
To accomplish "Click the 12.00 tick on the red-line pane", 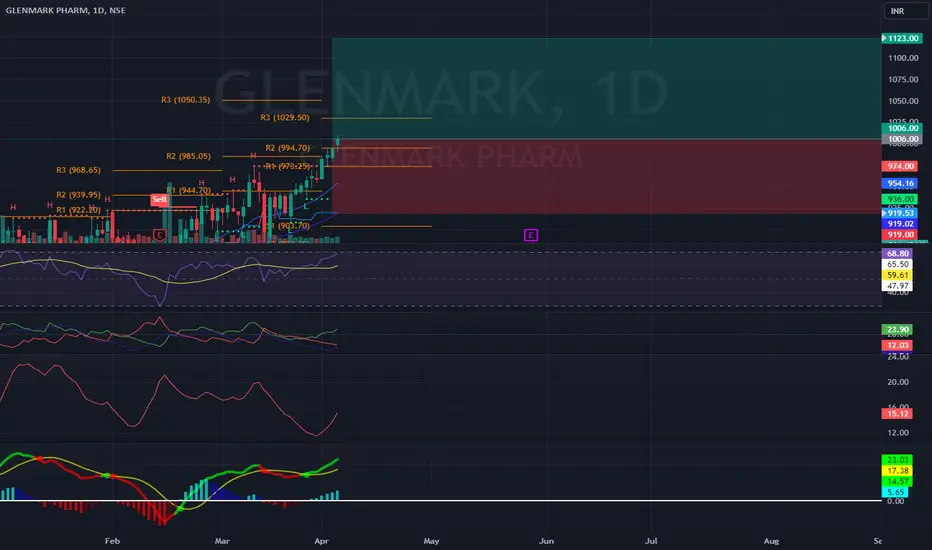I will click(898, 432).
